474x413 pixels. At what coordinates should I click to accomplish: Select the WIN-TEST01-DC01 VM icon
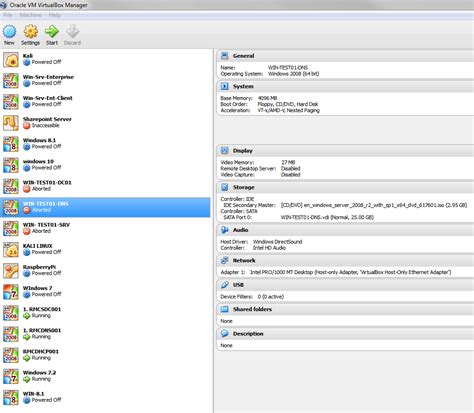(x=11, y=186)
